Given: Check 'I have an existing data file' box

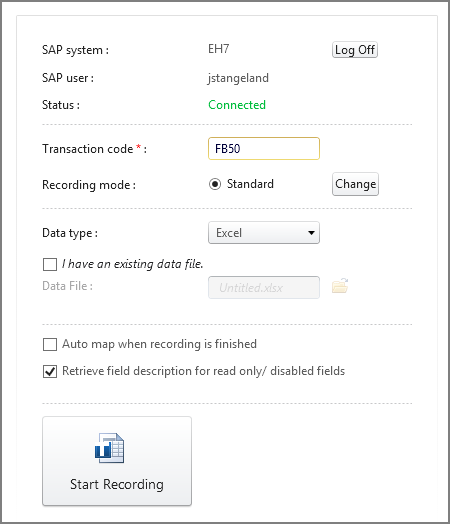Looking at the screenshot, I should point(50,264).
